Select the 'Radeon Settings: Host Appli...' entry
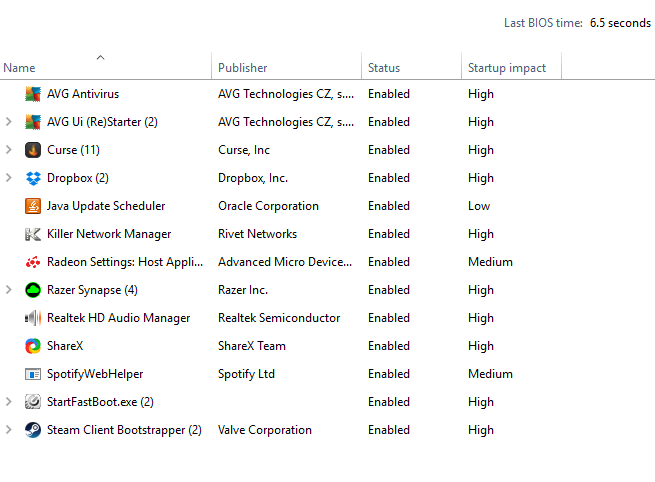 (125, 262)
